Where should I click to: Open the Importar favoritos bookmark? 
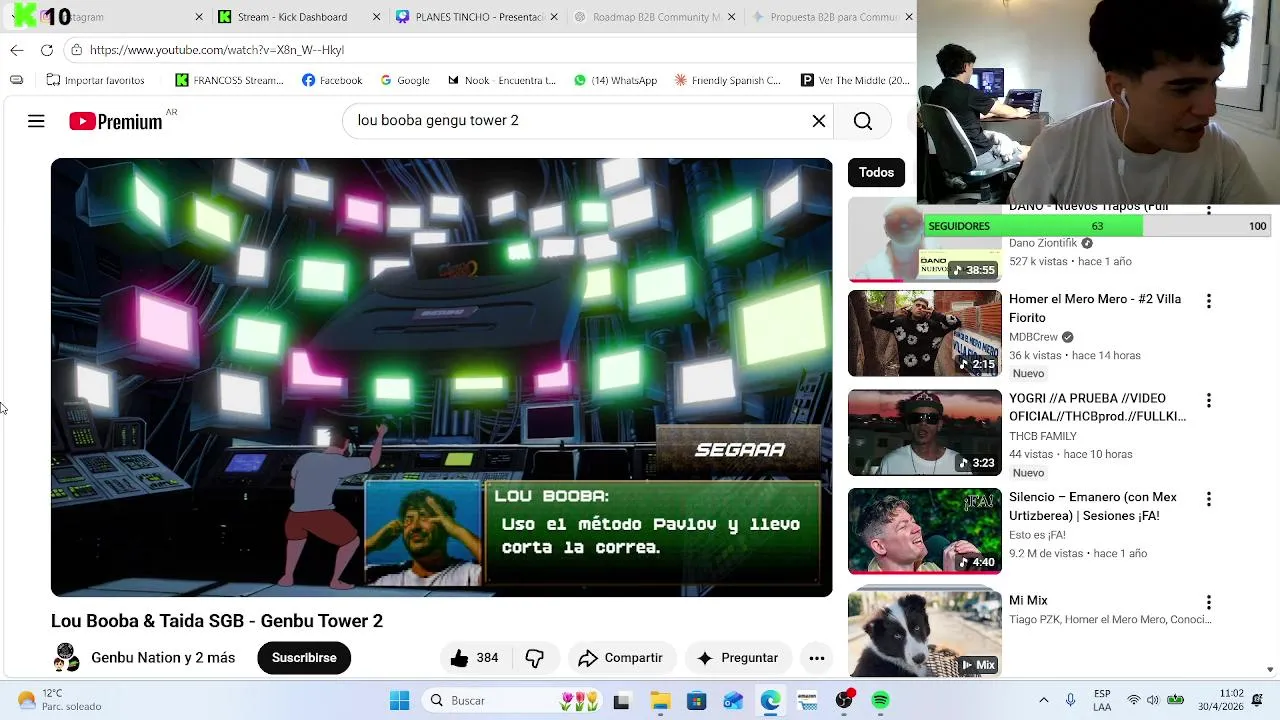pos(96,80)
